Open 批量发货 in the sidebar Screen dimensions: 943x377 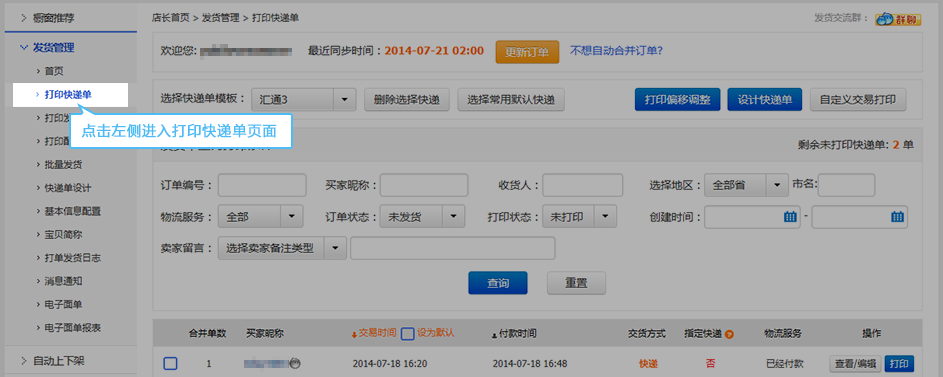63,164
